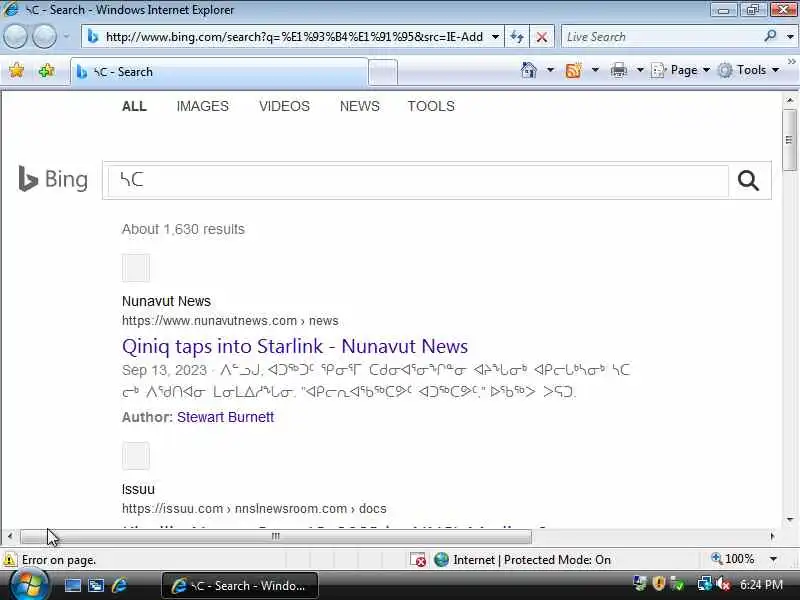Go forward with the browser Forward button
The width and height of the screenshot is (800, 600).
[x=45, y=36]
